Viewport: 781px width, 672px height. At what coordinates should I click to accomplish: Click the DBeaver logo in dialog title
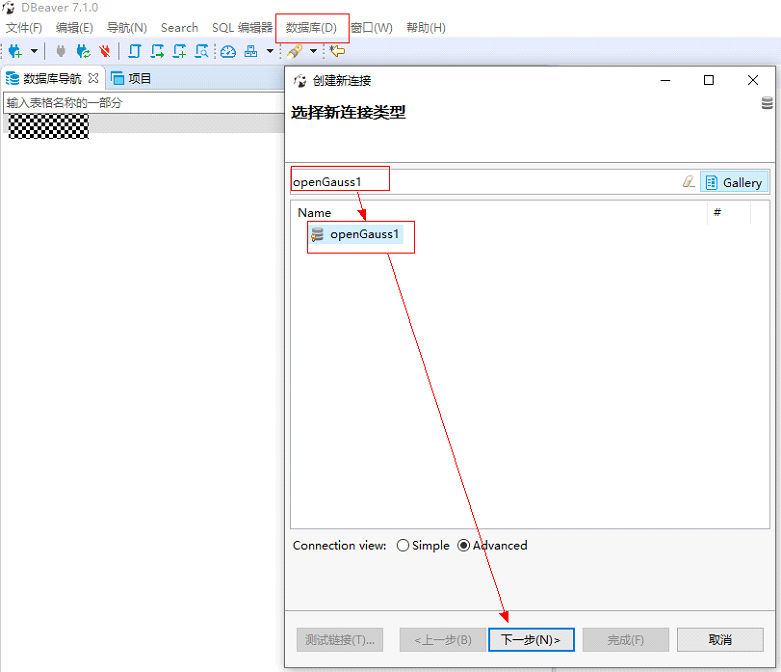point(300,81)
